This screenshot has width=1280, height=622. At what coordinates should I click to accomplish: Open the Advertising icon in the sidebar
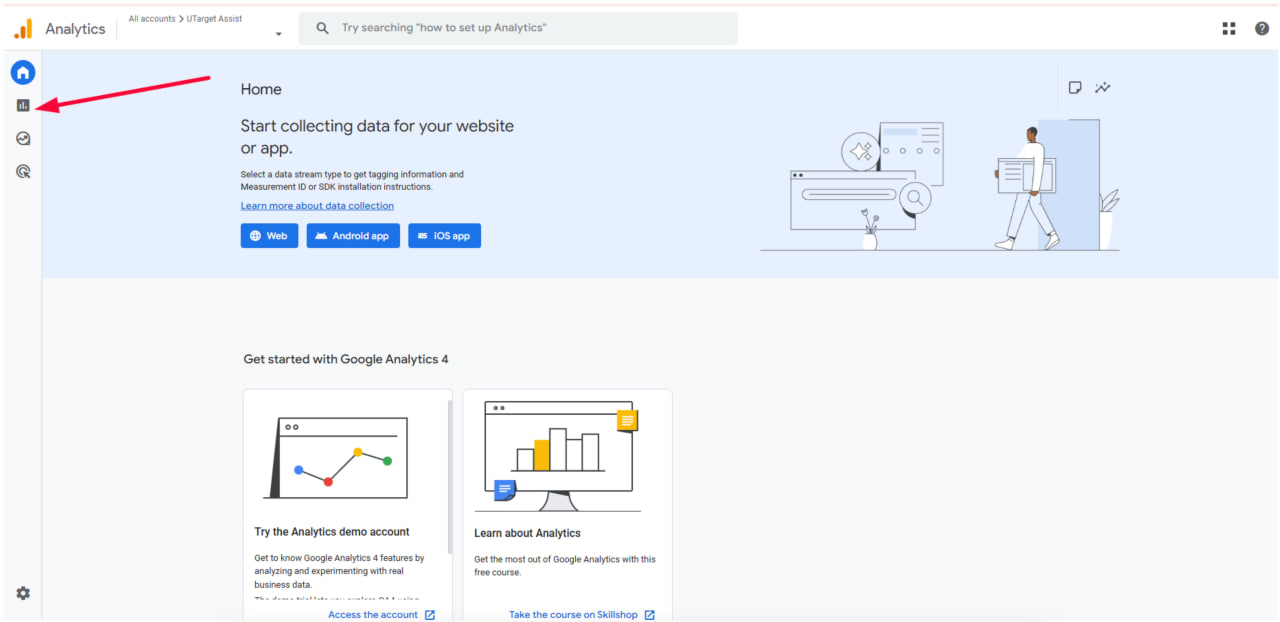point(23,172)
